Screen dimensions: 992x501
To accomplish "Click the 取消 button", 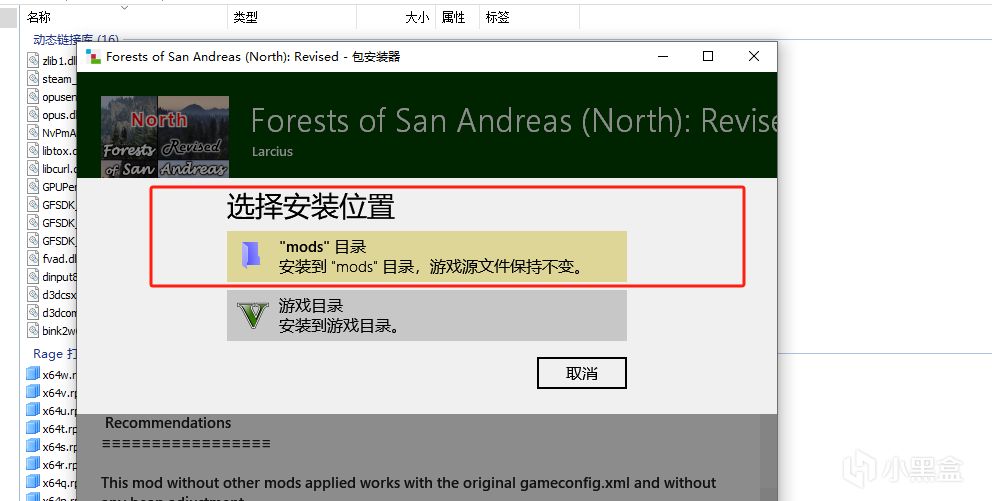I will coord(581,373).
